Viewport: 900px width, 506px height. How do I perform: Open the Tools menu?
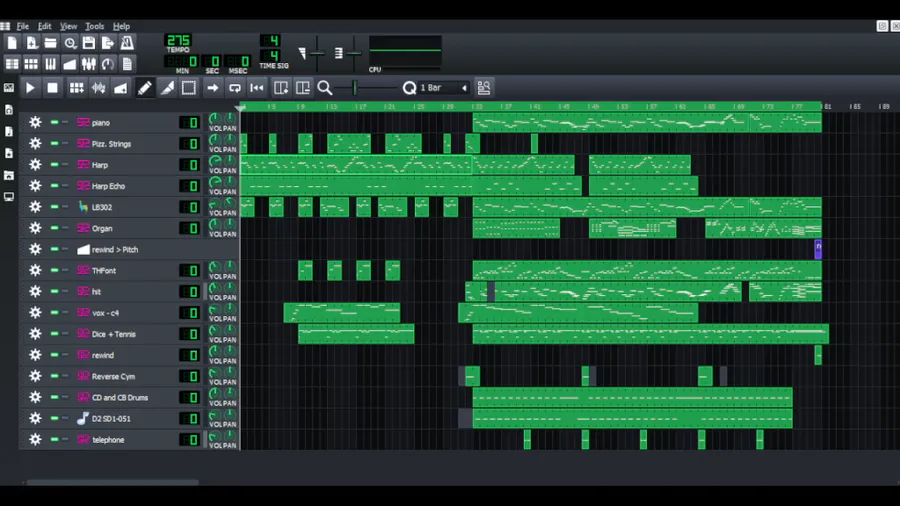(95, 26)
